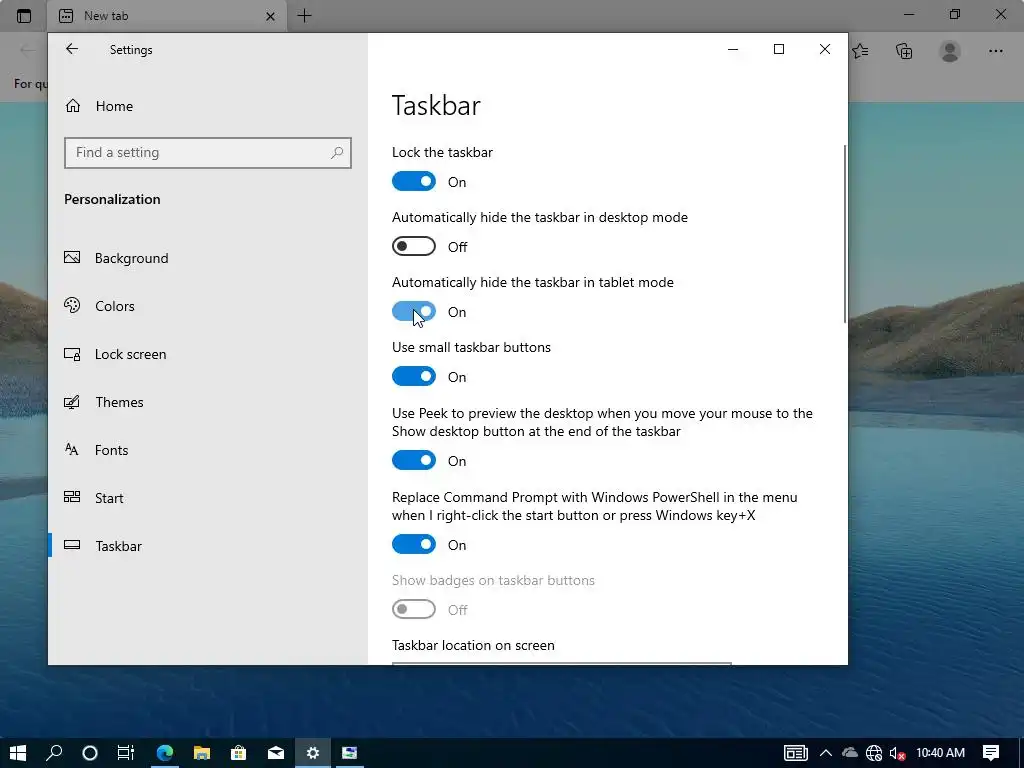The width and height of the screenshot is (1024, 768).
Task: Open Edge tab actions menu icon
Action: [24, 16]
